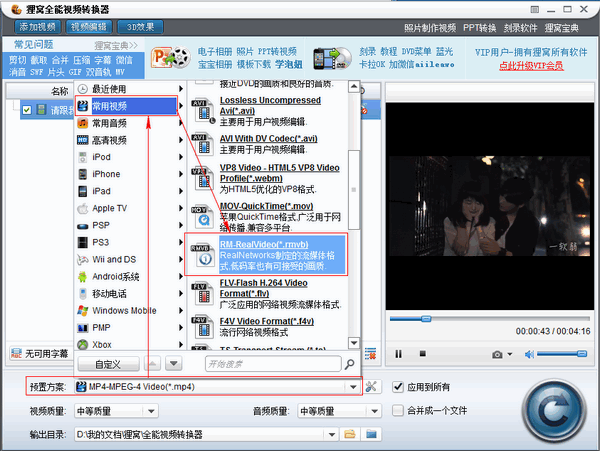Click the PowerPoint film reel banner icon
The width and height of the screenshot is (600, 451).
[171, 58]
